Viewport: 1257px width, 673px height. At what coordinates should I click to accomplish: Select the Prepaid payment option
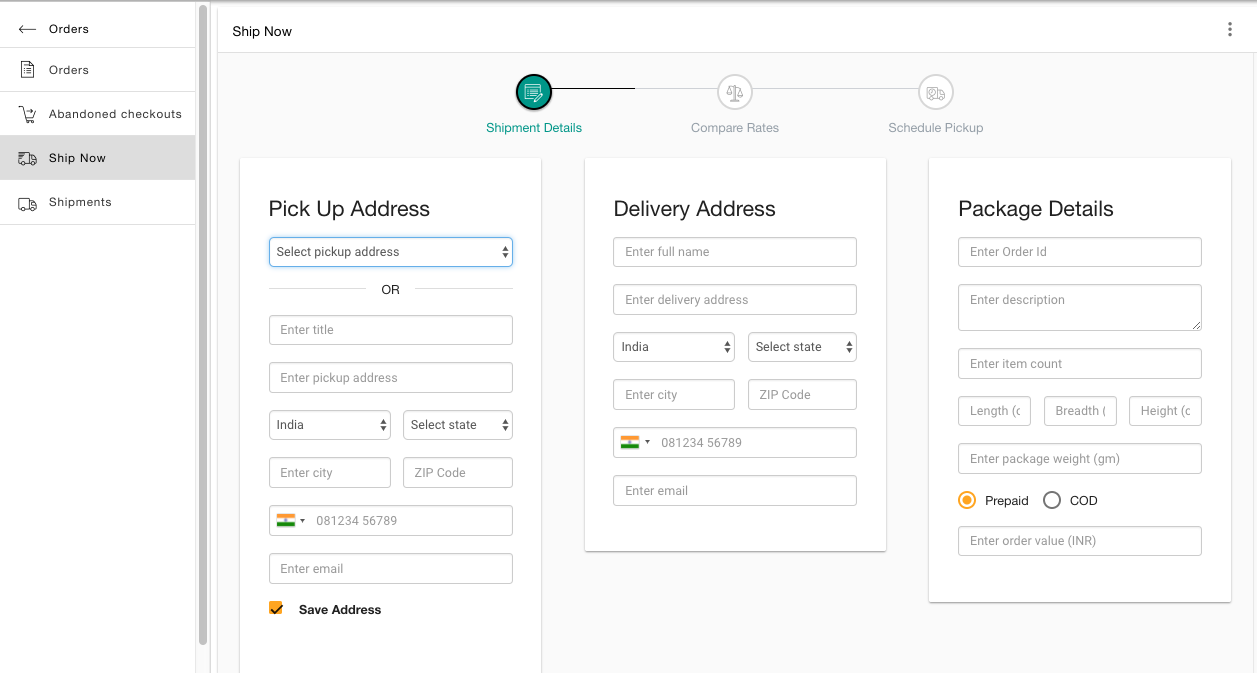coord(967,500)
